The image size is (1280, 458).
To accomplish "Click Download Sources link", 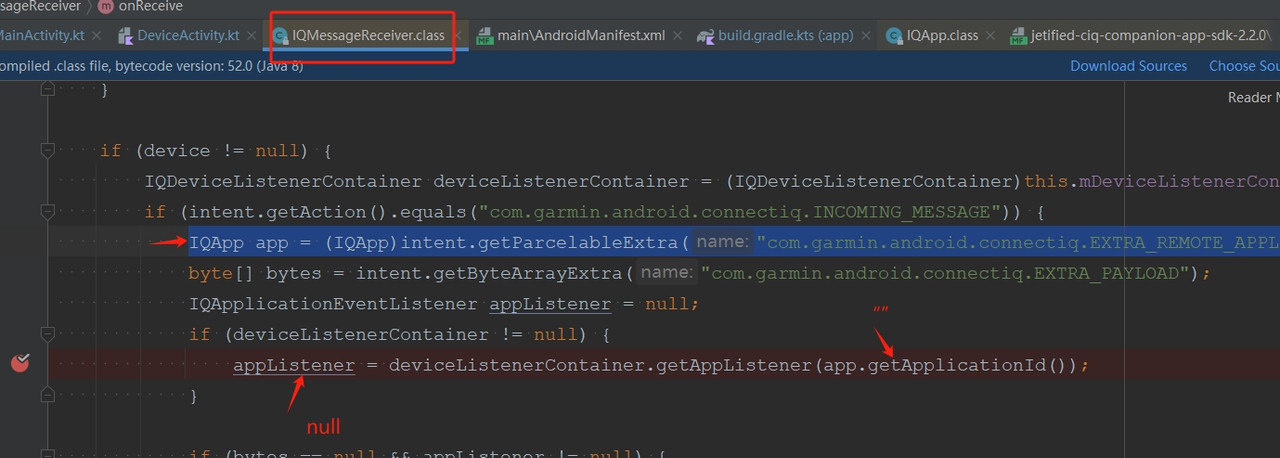I will [x=1128, y=66].
